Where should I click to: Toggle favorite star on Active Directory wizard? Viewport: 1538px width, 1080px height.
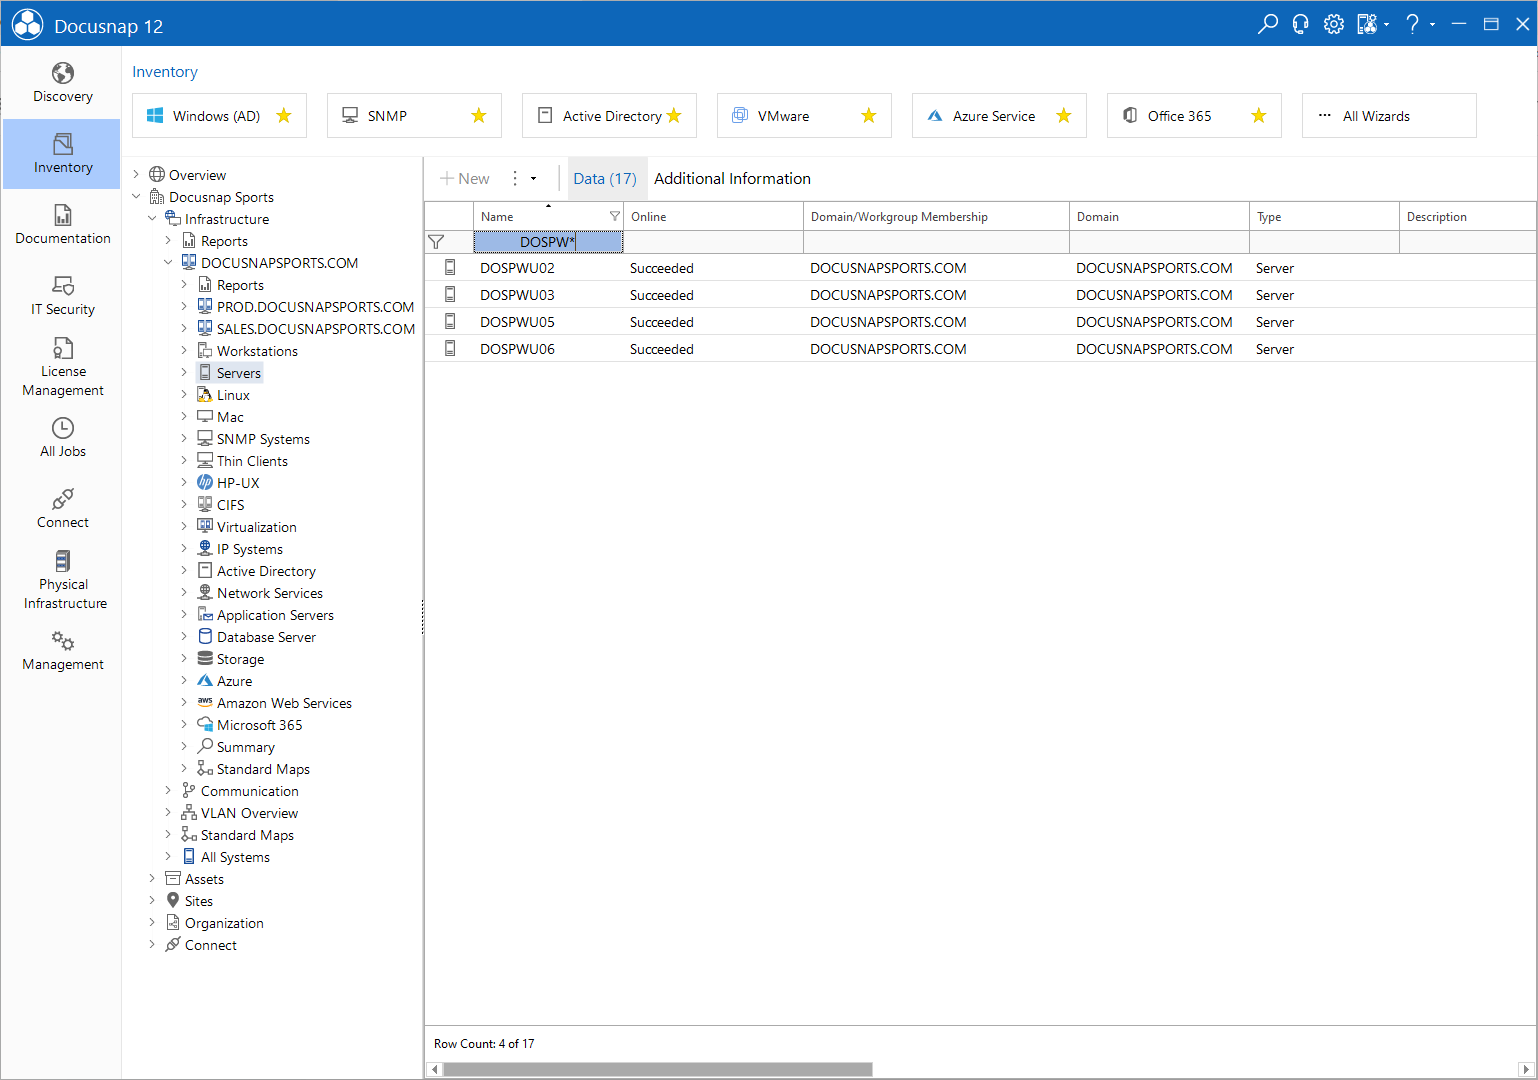674,116
